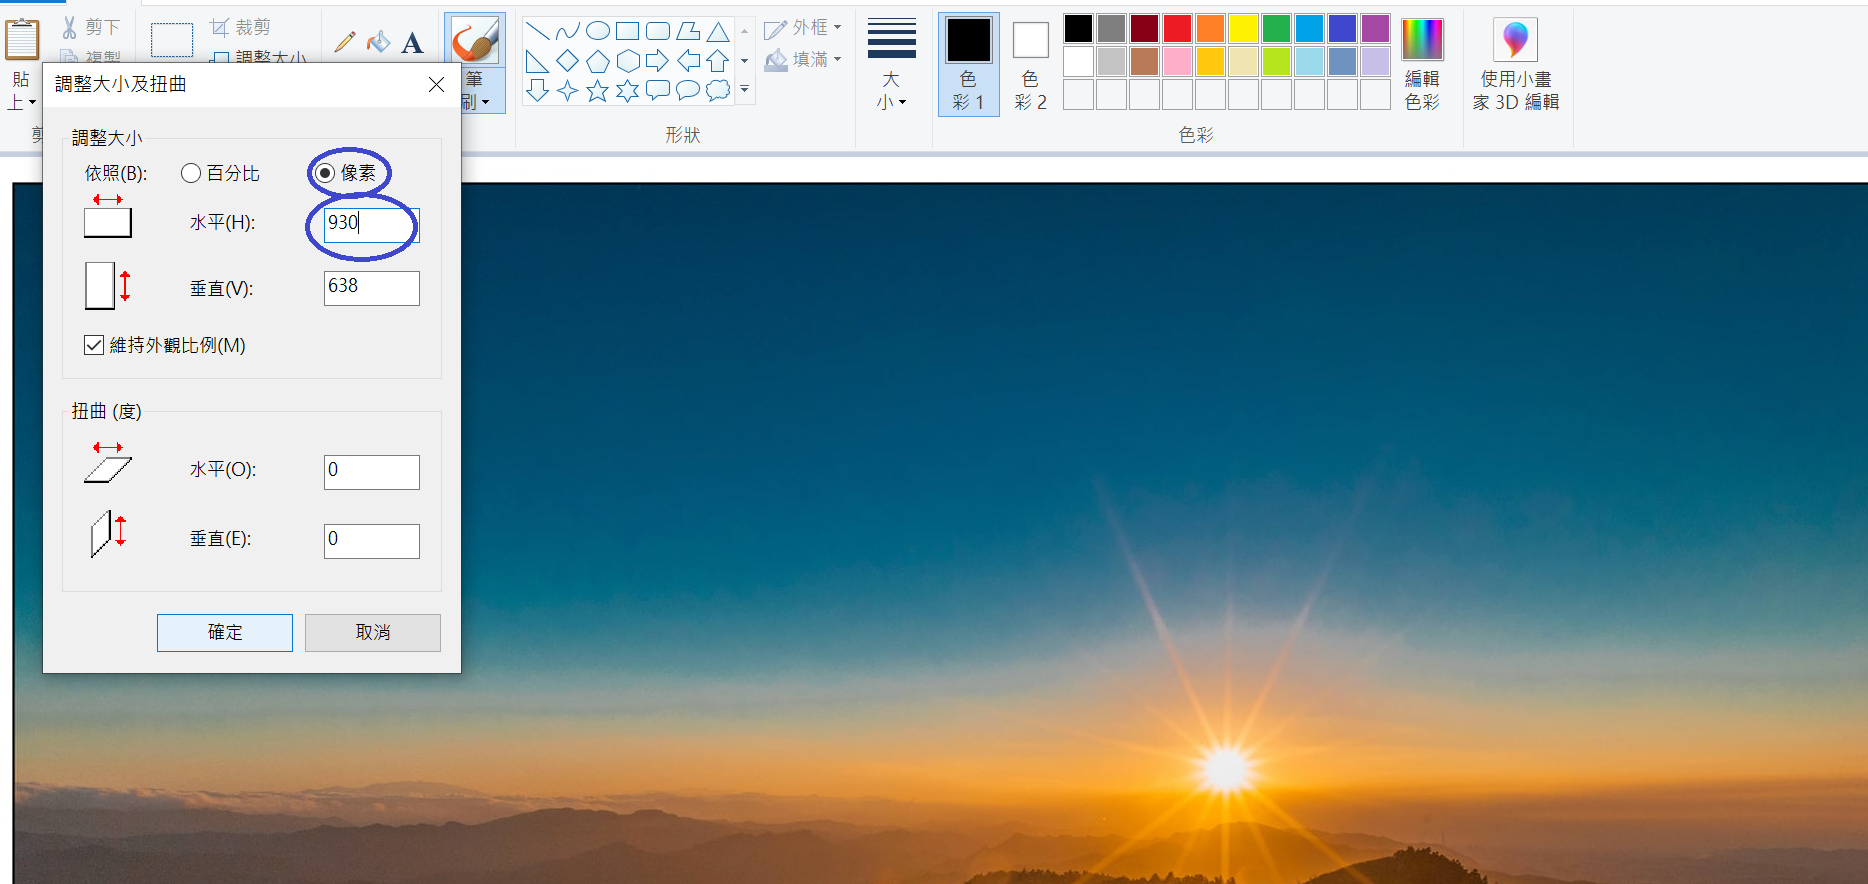Choose the Rounded rectangle shape

coord(657,31)
